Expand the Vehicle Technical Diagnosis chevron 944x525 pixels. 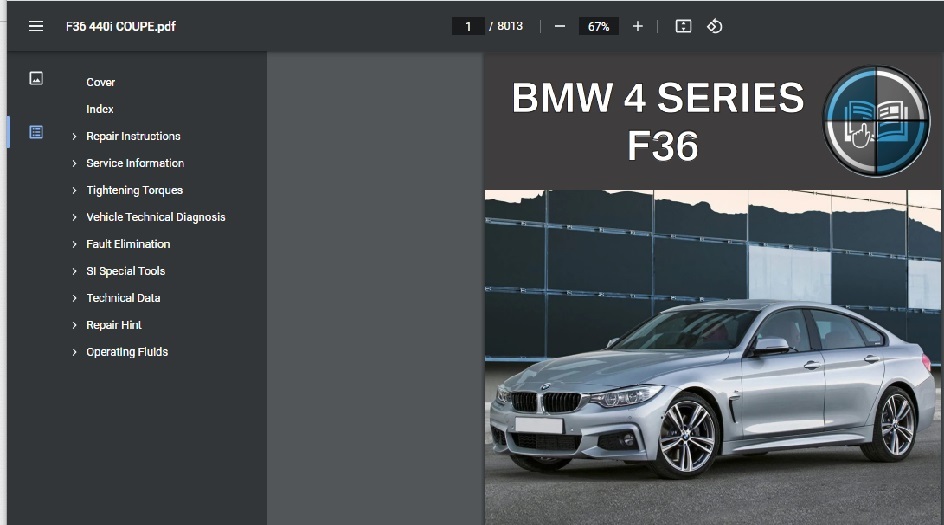pos(74,217)
